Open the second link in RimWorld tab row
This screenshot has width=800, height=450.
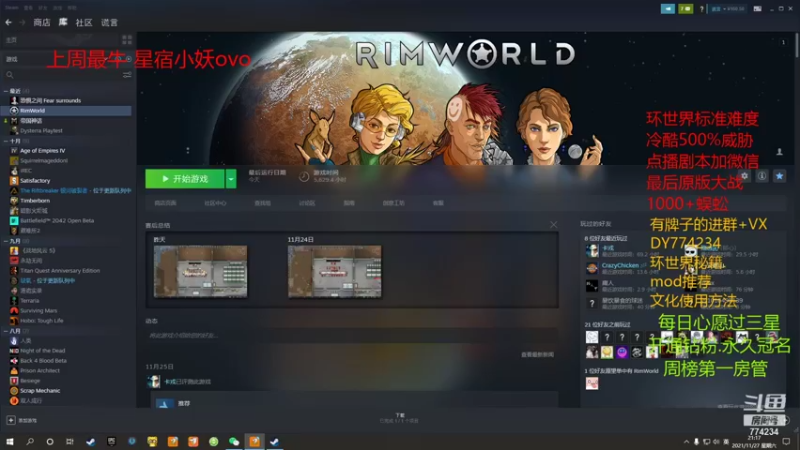215,203
